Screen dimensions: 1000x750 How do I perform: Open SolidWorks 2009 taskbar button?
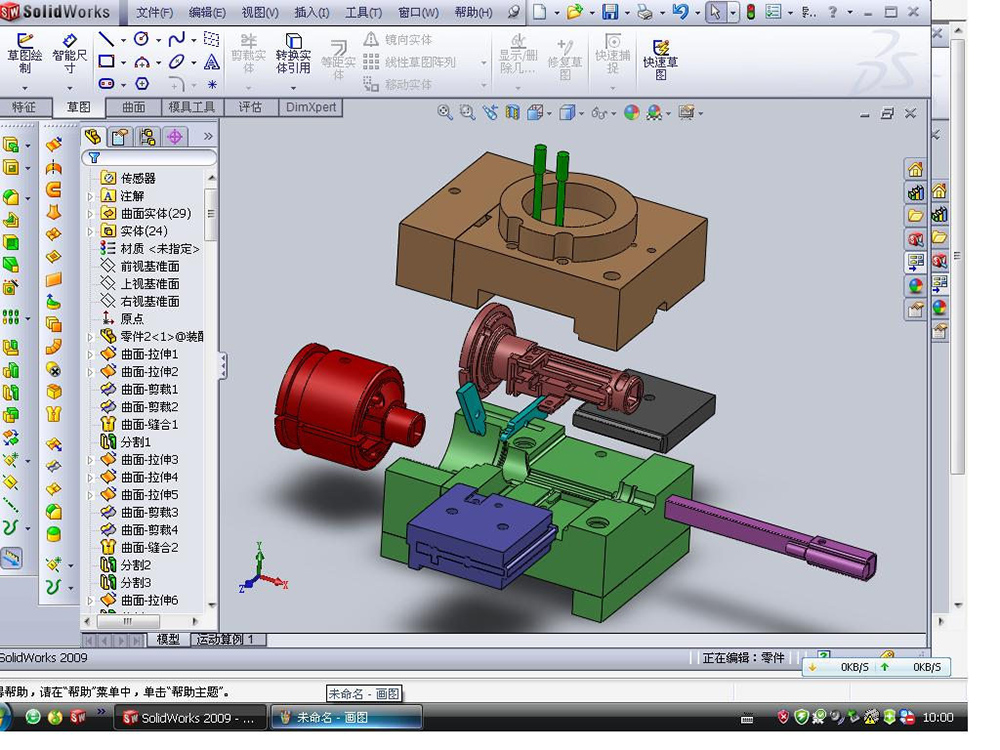pyautogui.click(x=191, y=718)
